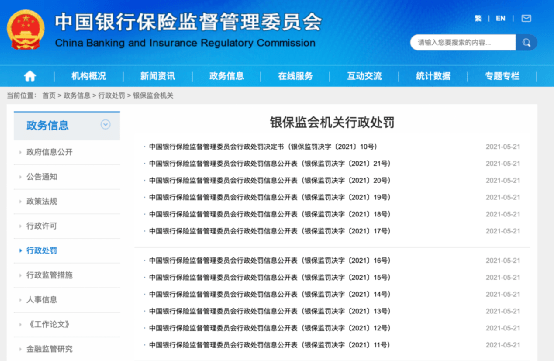Select 金融监管研究 in sidebar
Viewport: 554px width, 361px height.
(x=49, y=349)
